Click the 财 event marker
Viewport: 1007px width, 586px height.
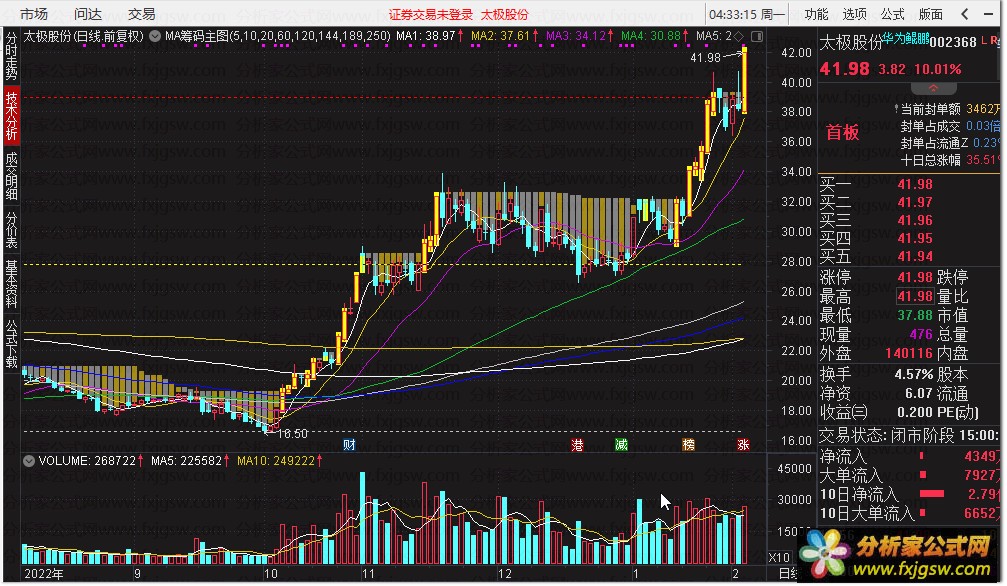pos(349,445)
